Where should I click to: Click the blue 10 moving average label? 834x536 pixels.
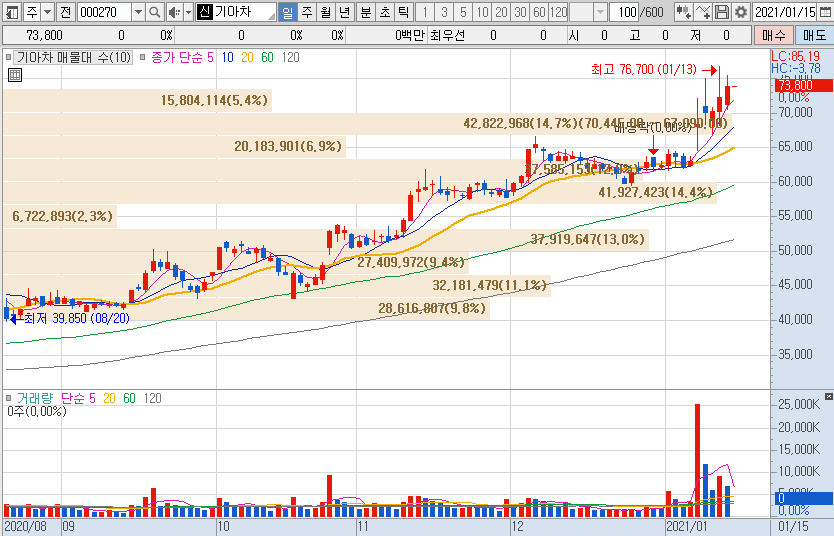click(x=228, y=57)
